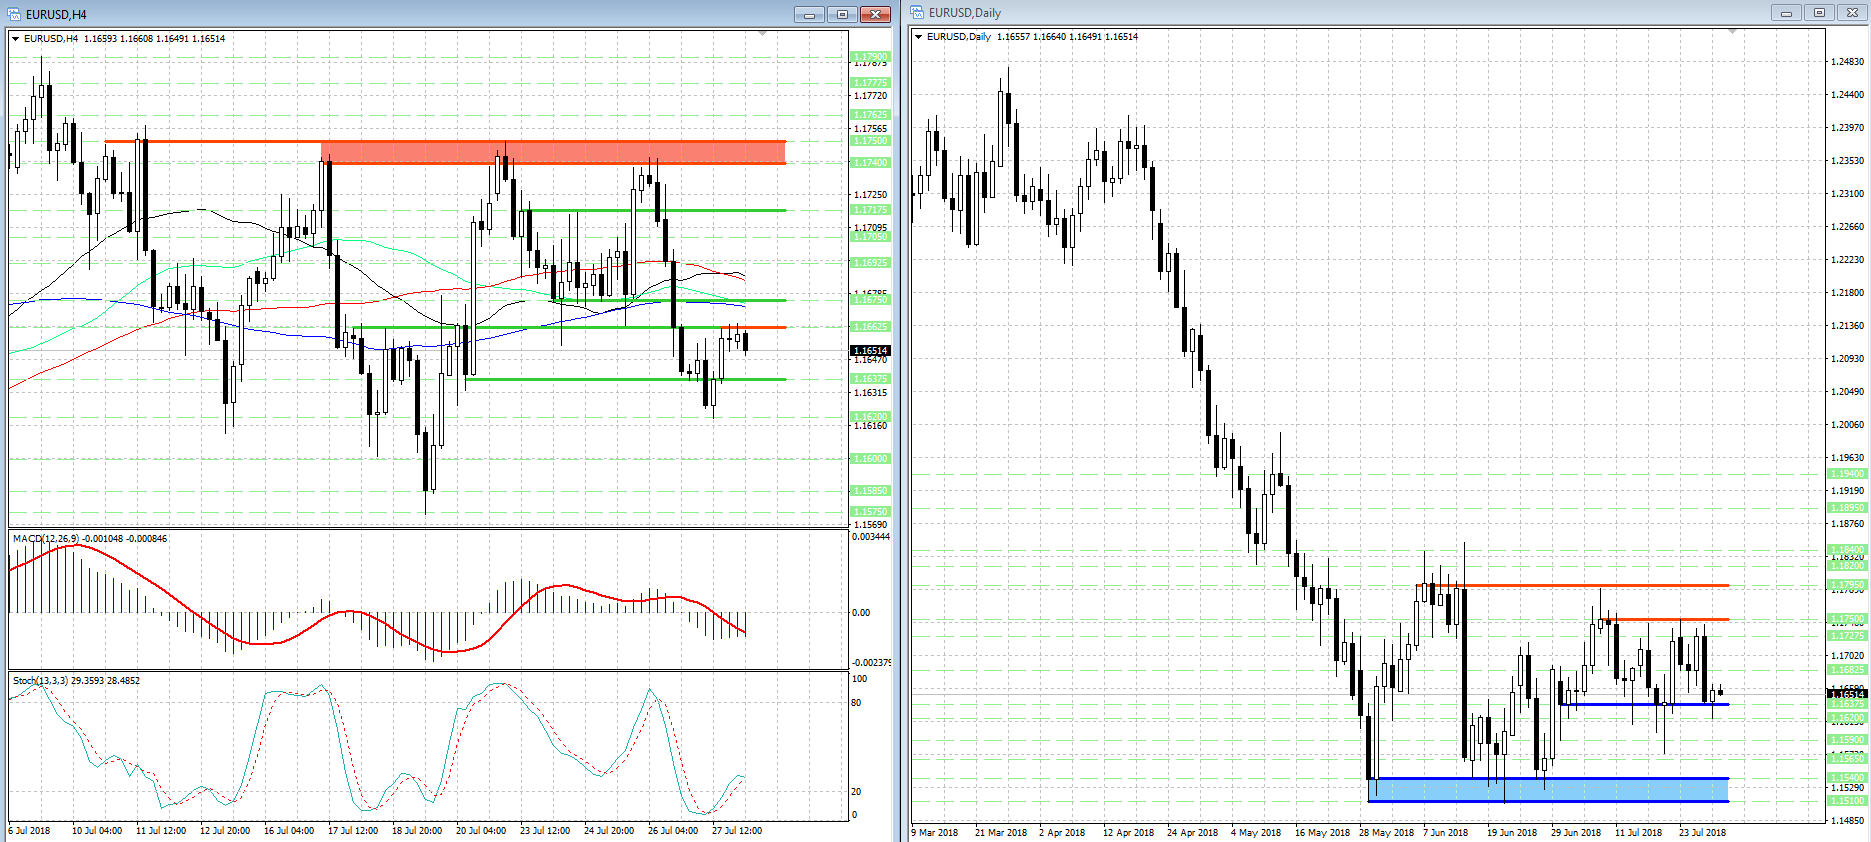Click the chart shift marker atop the H4 chart
Image resolution: width=1871 pixels, height=842 pixels.
[763, 33]
